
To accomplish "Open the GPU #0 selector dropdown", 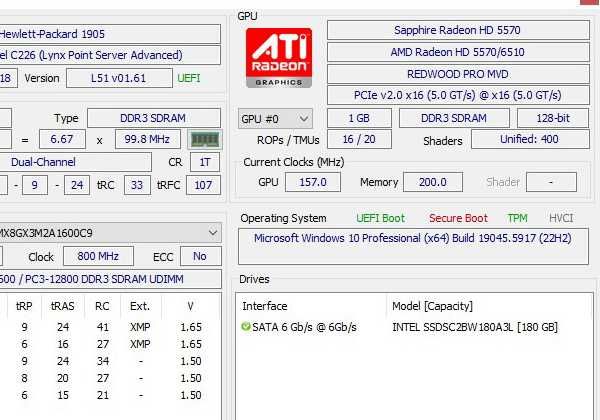I will coord(275,119).
